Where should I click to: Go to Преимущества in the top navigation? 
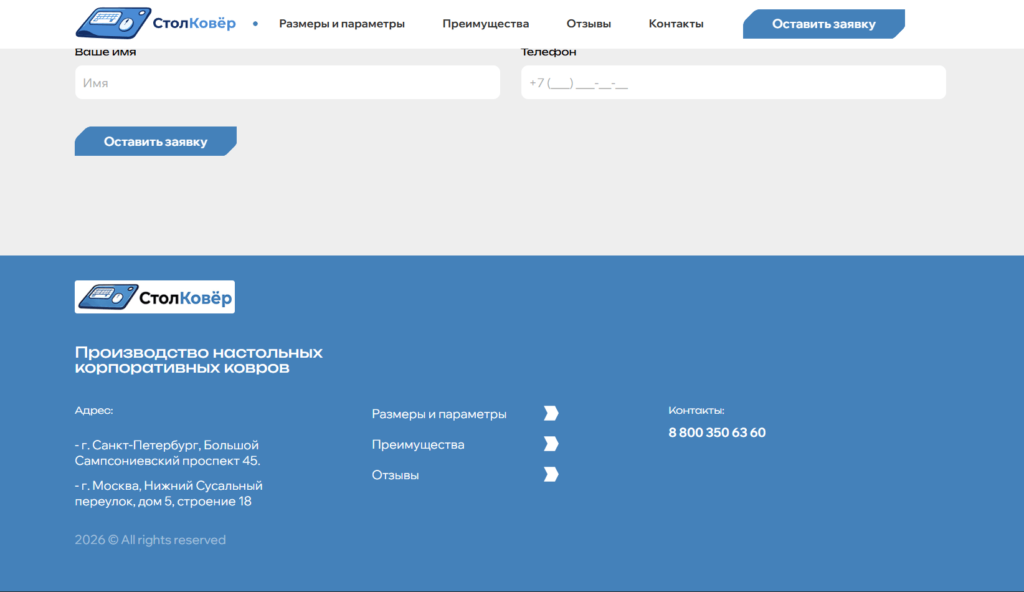pos(485,24)
